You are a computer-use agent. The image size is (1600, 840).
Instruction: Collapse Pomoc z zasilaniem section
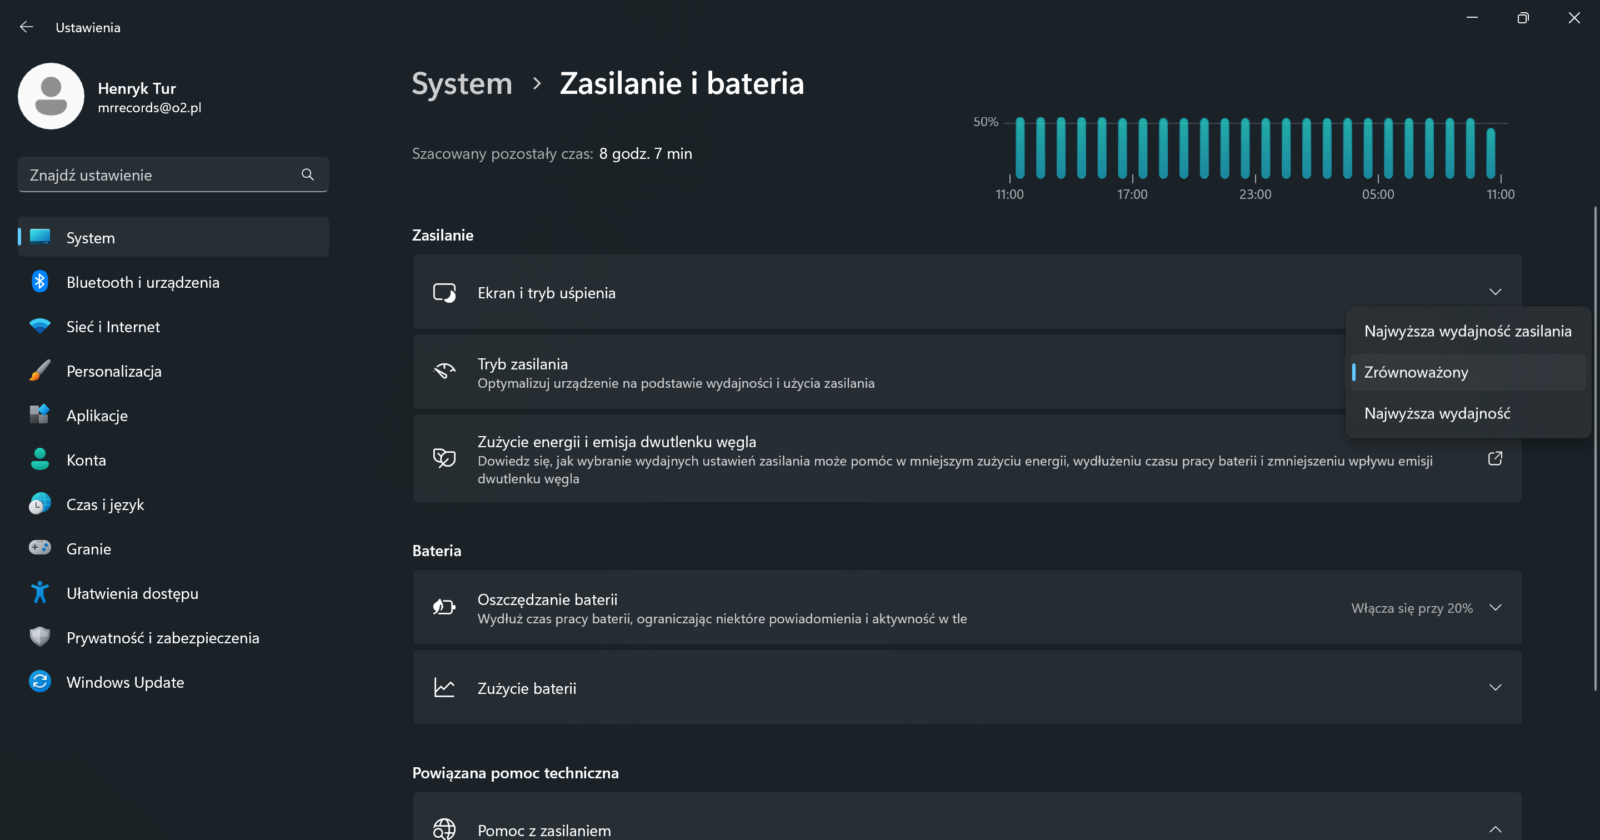[x=1495, y=829]
